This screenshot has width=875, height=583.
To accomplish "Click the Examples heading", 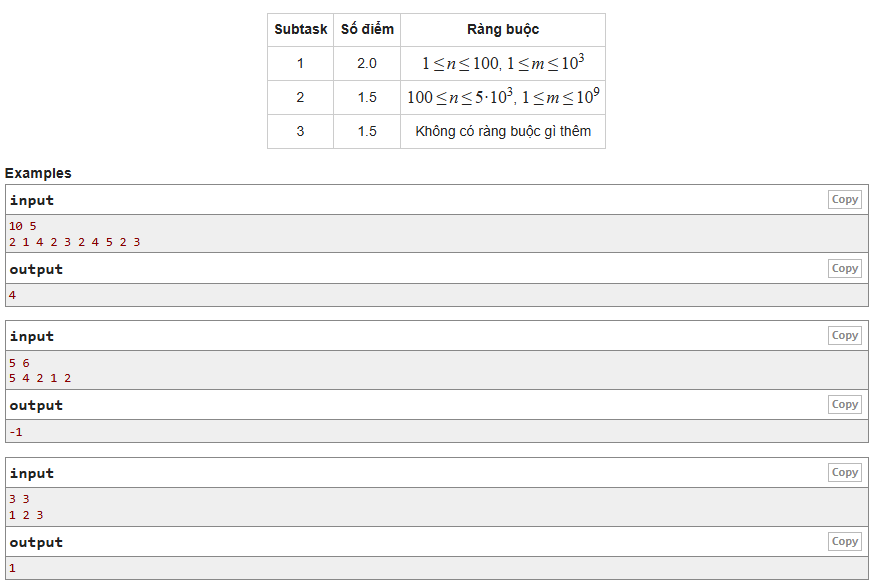I will coord(38,173).
